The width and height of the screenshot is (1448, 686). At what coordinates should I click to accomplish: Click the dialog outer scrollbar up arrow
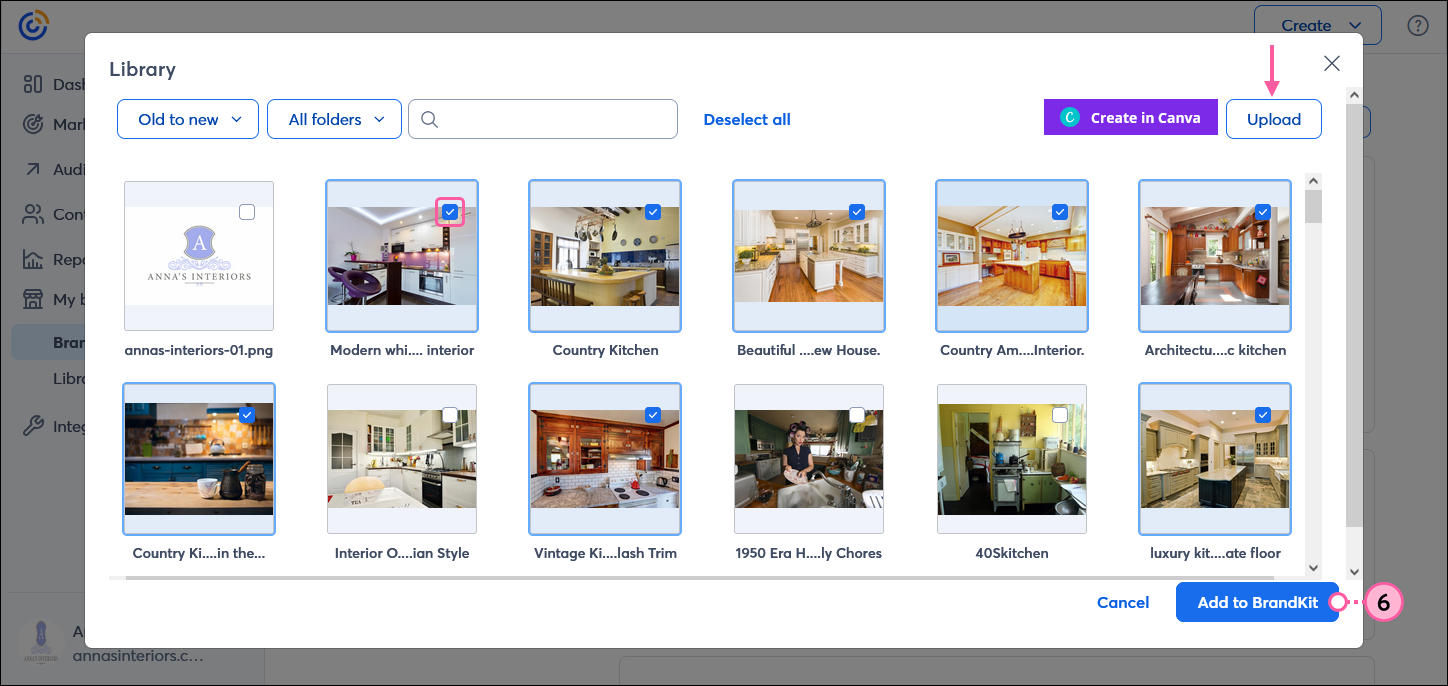pyautogui.click(x=1354, y=95)
